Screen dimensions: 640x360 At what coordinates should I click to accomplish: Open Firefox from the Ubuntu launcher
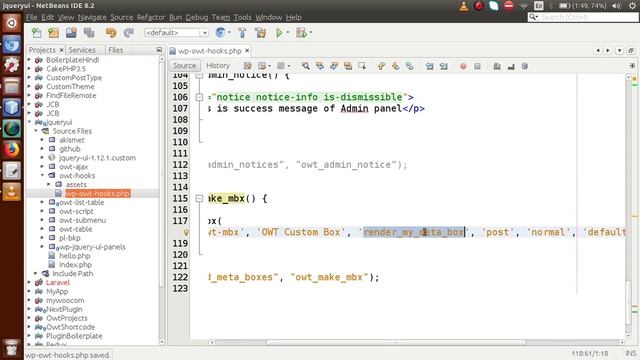click(11, 150)
